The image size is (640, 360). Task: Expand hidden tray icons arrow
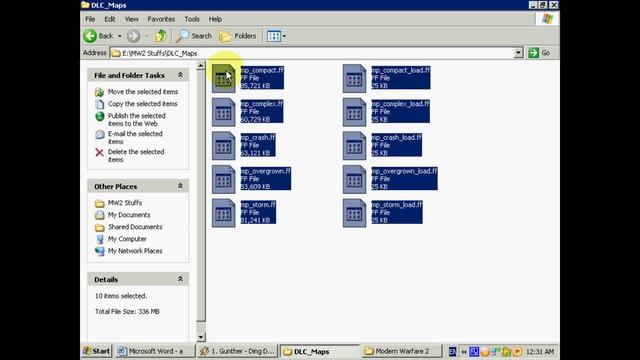click(x=464, y=351)
